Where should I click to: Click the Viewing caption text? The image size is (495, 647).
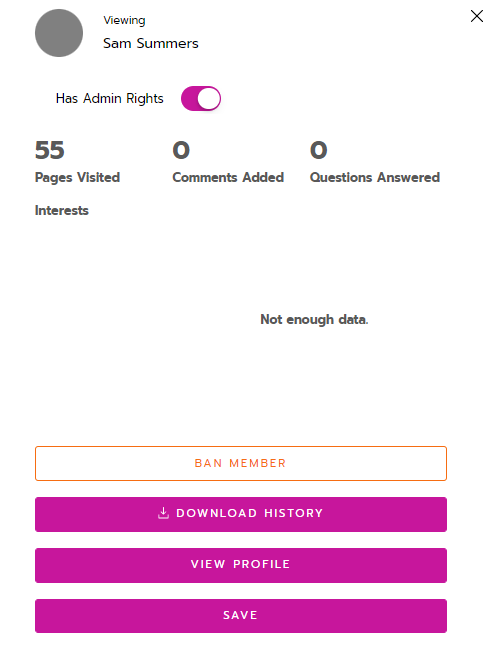click(124, 21)
